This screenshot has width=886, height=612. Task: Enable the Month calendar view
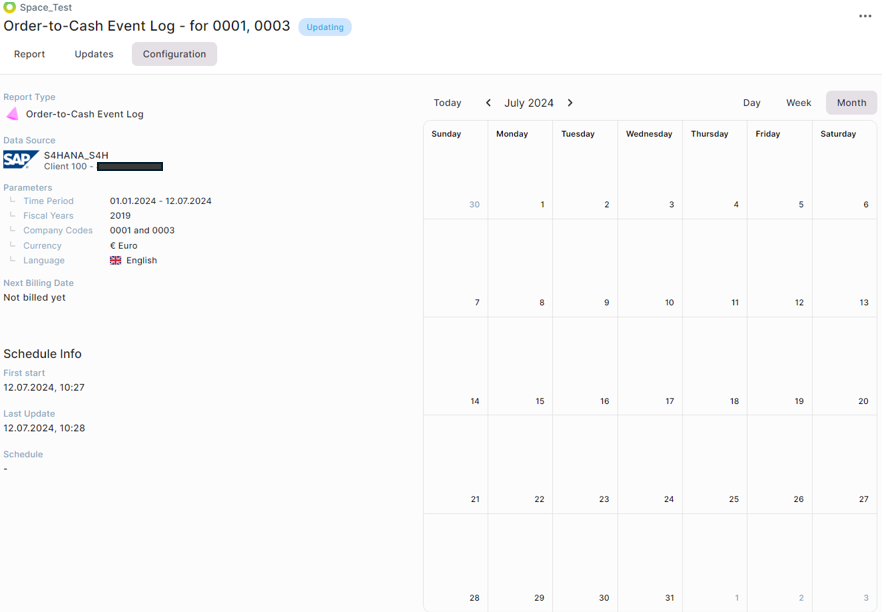pos(851,102)
